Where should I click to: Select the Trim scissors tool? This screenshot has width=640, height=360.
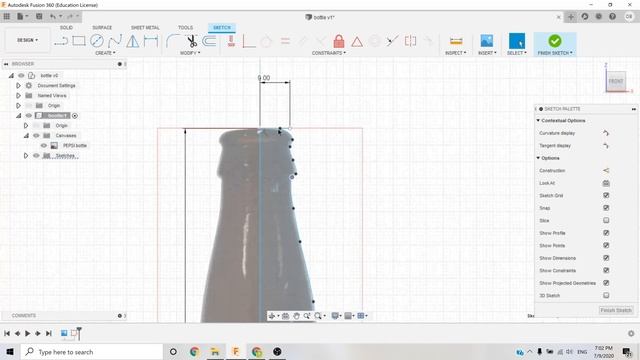(191, 41)
